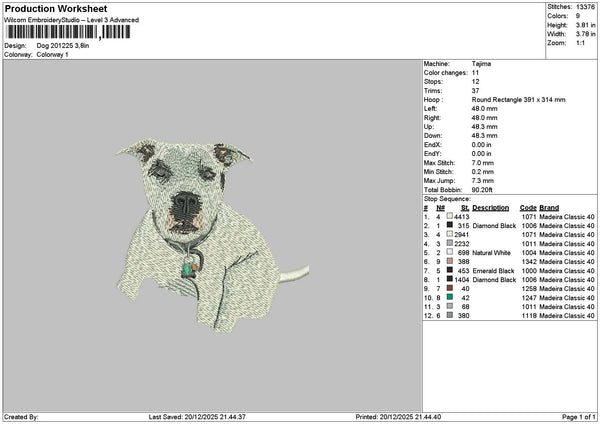Viewport: 600px width, 424px height.
Task: Choose the peach swatch in stop row 6 (388 stitches)
Action: (450, 261)
